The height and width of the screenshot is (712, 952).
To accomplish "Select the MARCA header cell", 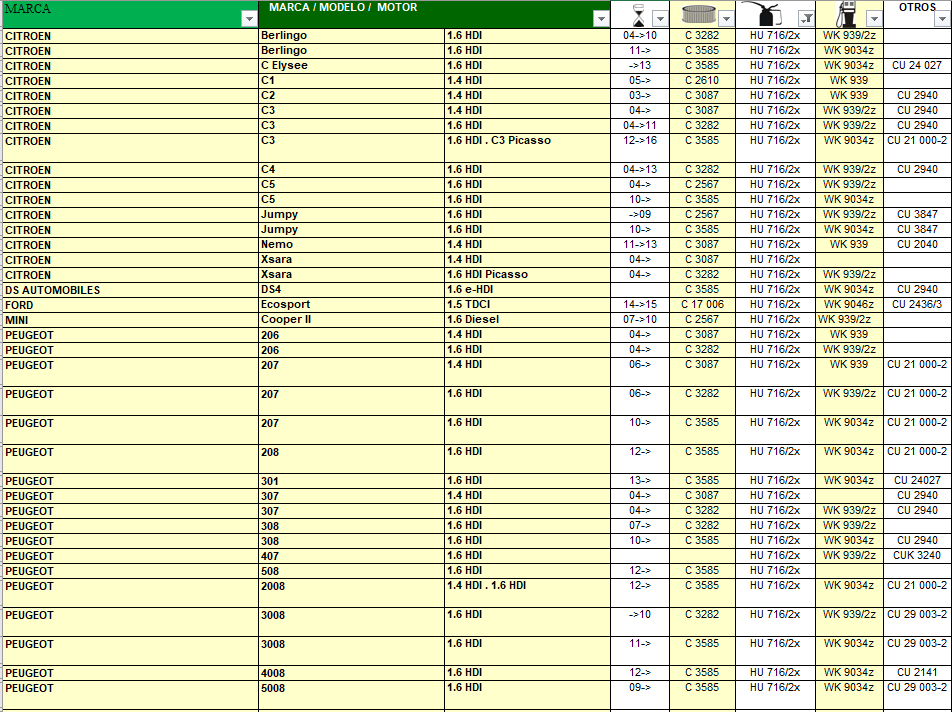I will 130,14.
